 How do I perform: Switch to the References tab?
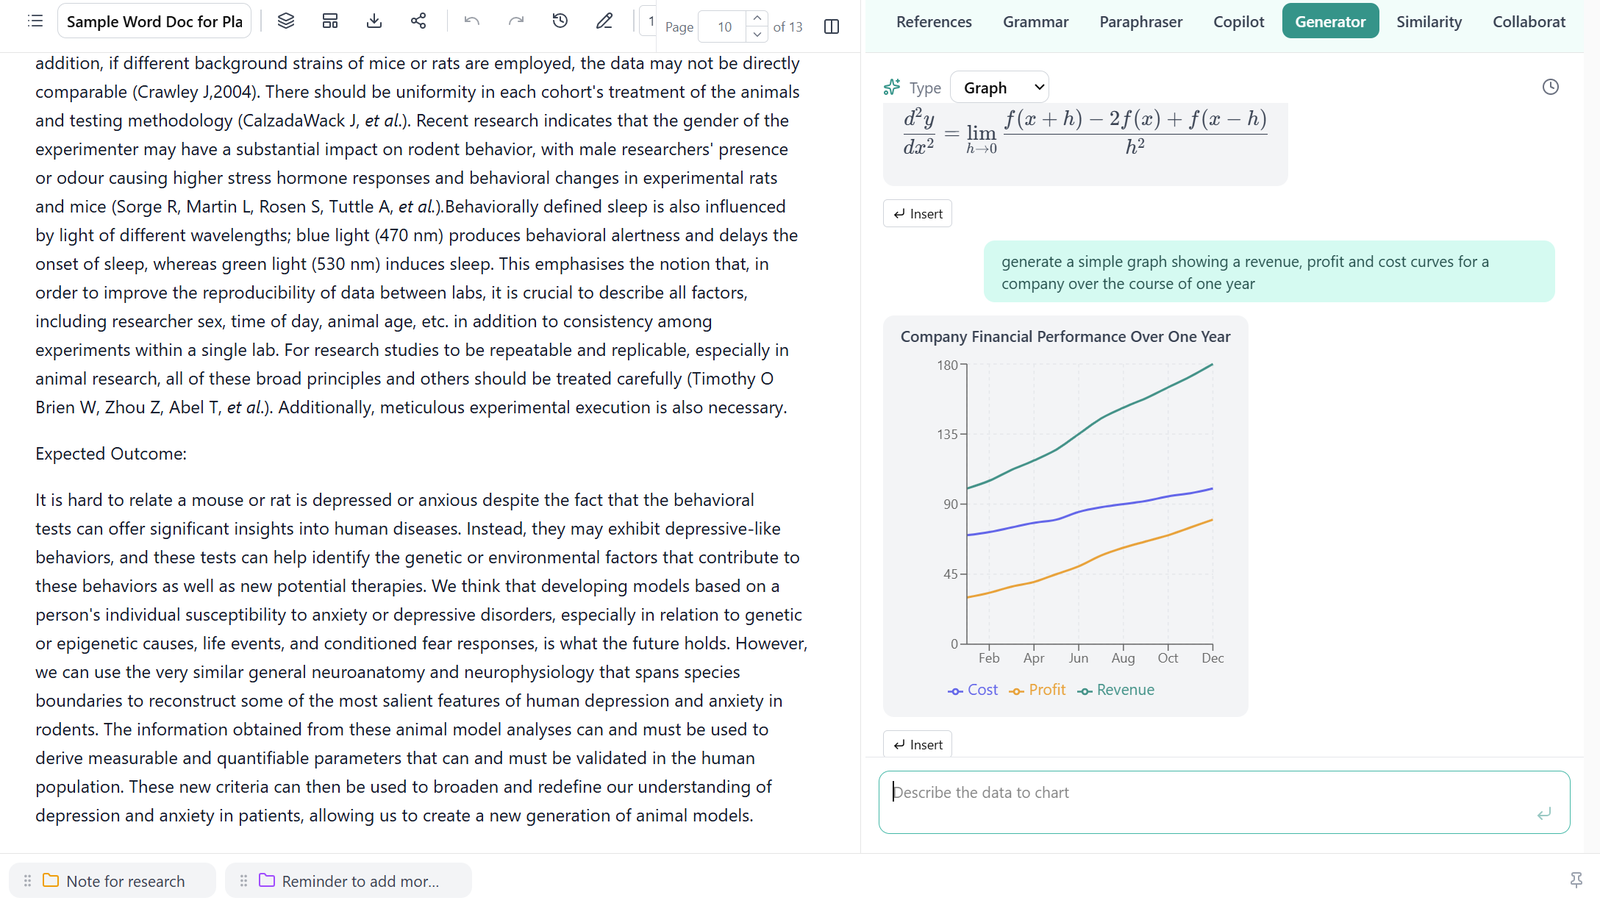[x=934, y=21]
